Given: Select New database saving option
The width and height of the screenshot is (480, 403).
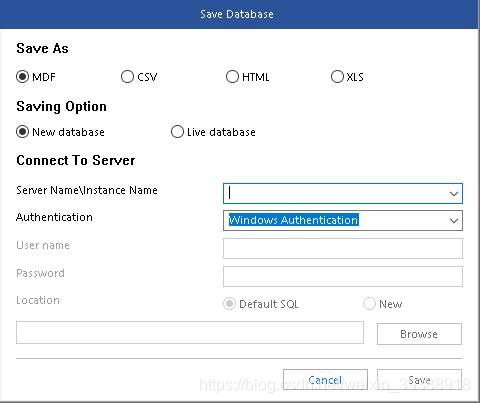Looking at the screenshot, I should tap(23, 132).
